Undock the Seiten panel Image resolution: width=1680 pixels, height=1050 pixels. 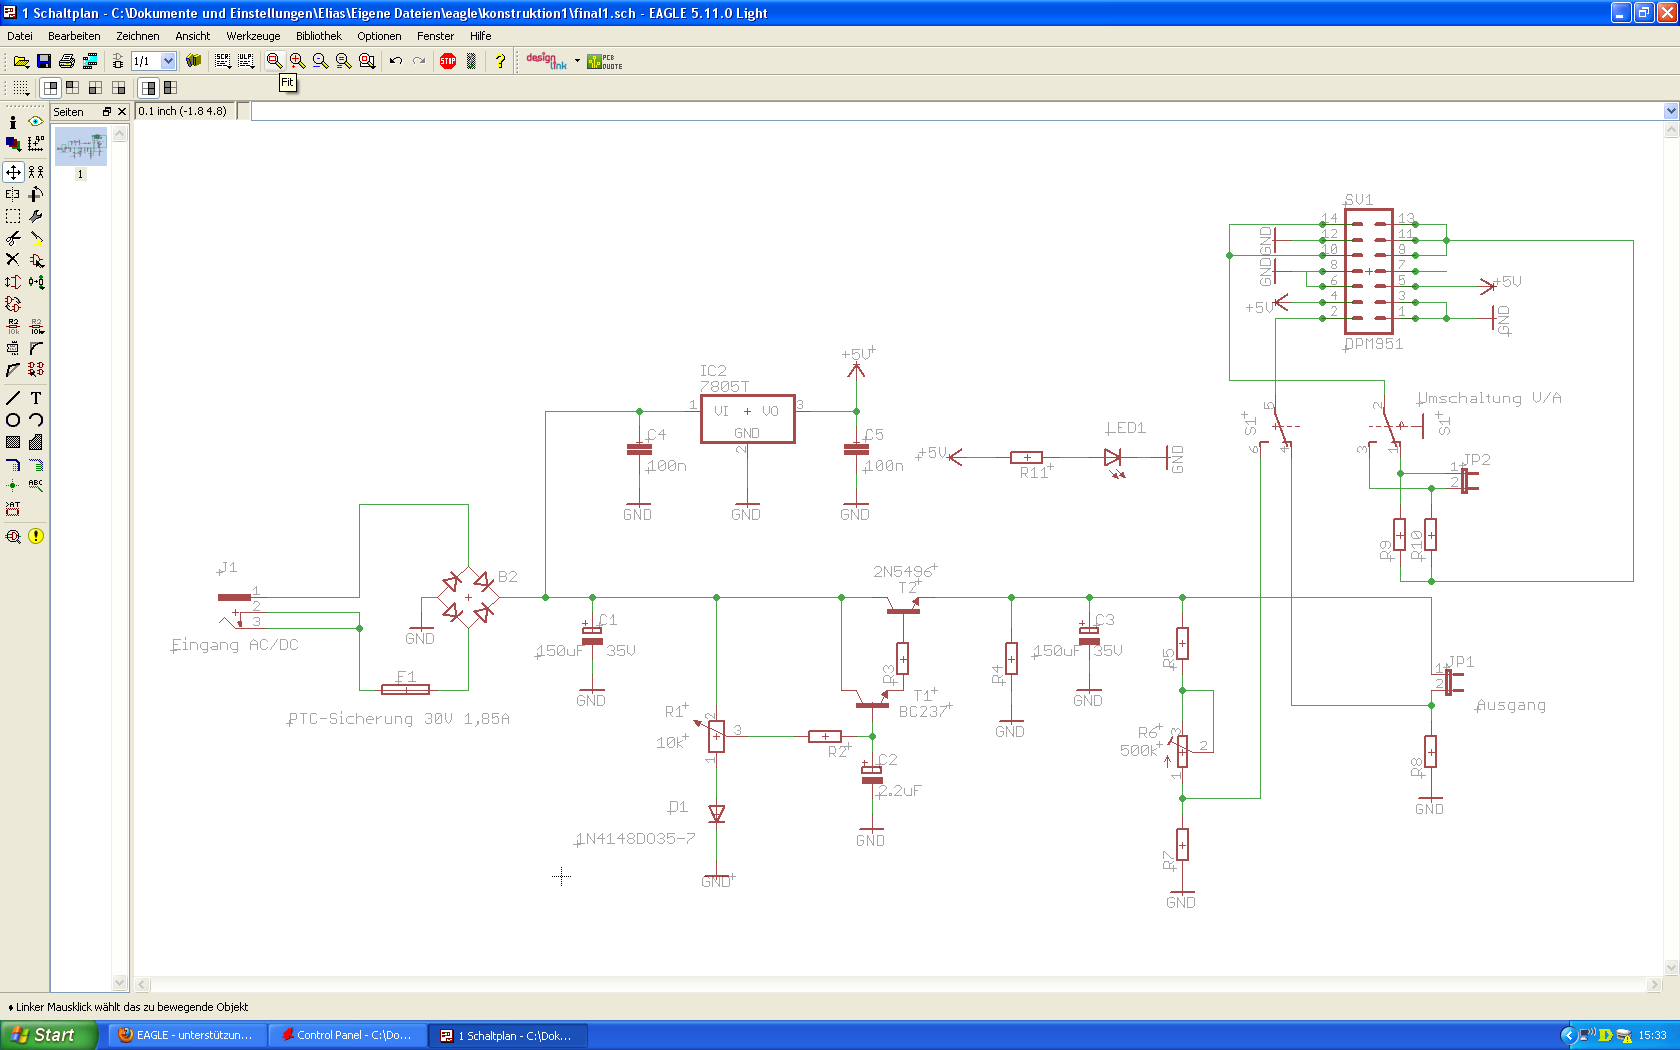coord(107,112)
